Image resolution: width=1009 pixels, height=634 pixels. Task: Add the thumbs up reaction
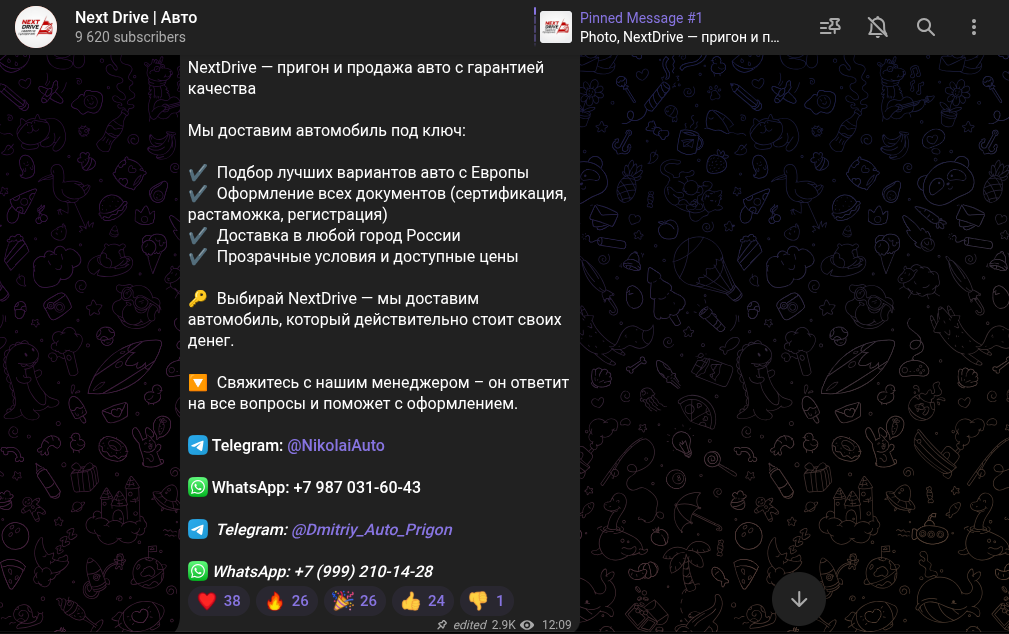click(x=423, y=601)
